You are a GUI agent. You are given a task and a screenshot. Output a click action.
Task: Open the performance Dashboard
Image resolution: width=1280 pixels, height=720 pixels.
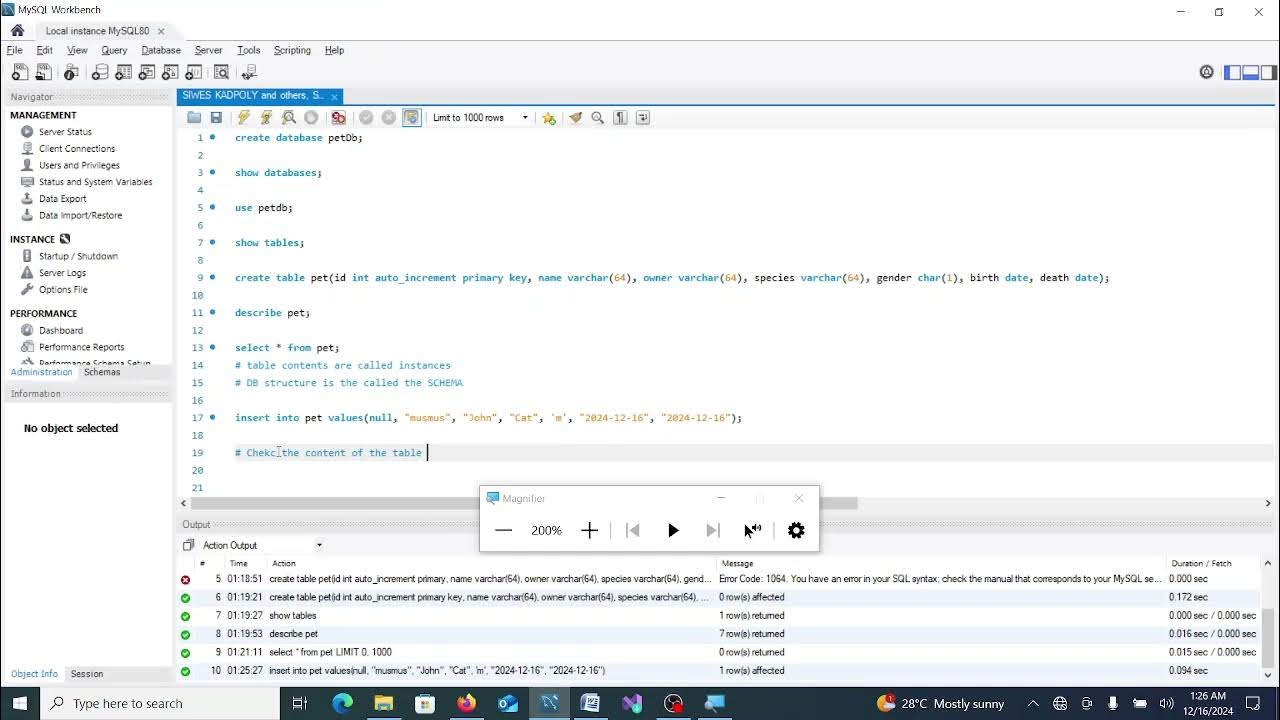coord(61,330)
